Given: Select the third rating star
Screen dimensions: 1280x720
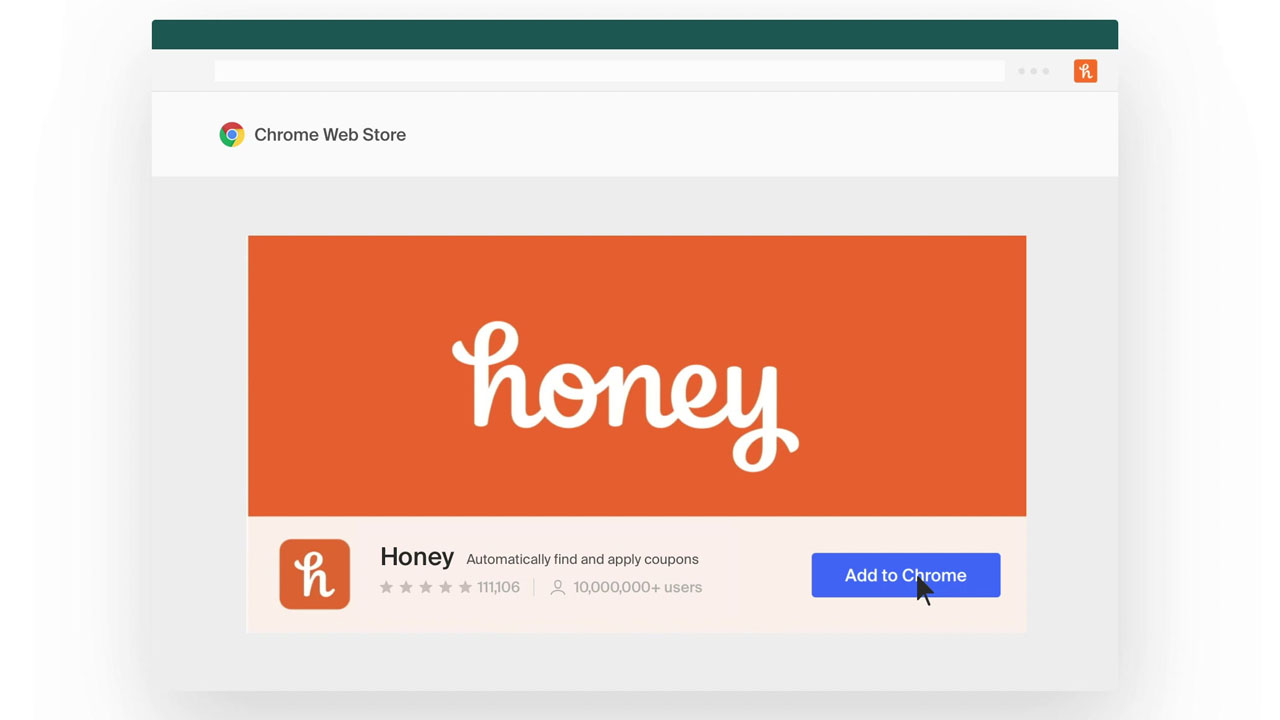Looking at the screenshot, I should click(x=426, y=587).
